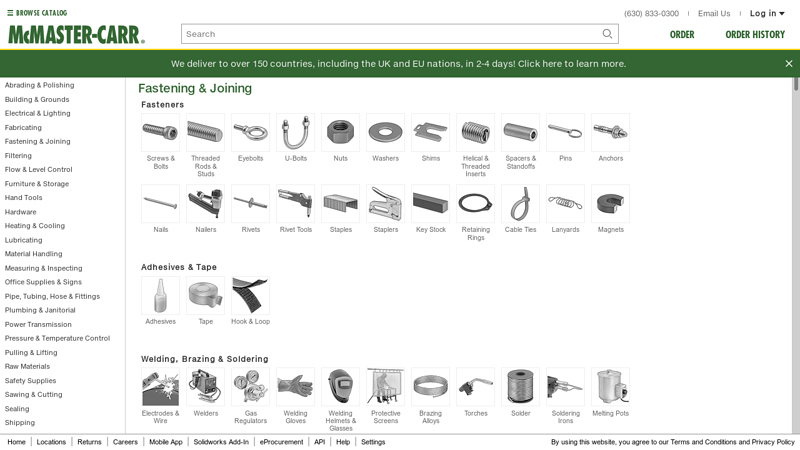Dismiss the green delivery banner
Viewport: 800px width, 450px height.
(789, 64)
